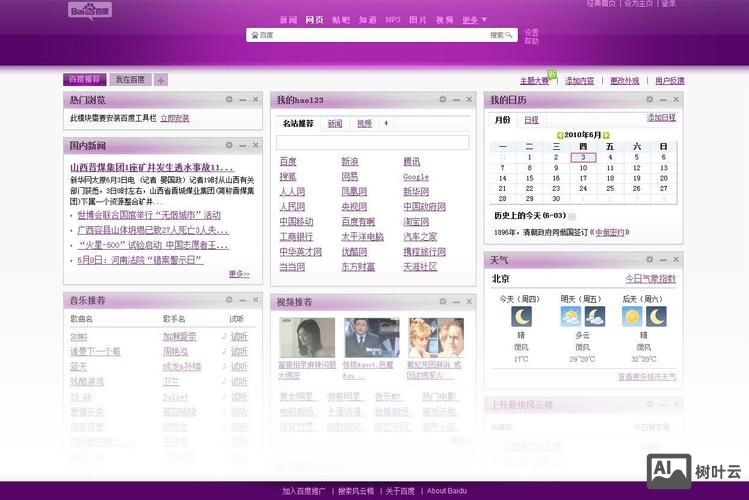Click 添加日程 in calendar module

(662, 117)
